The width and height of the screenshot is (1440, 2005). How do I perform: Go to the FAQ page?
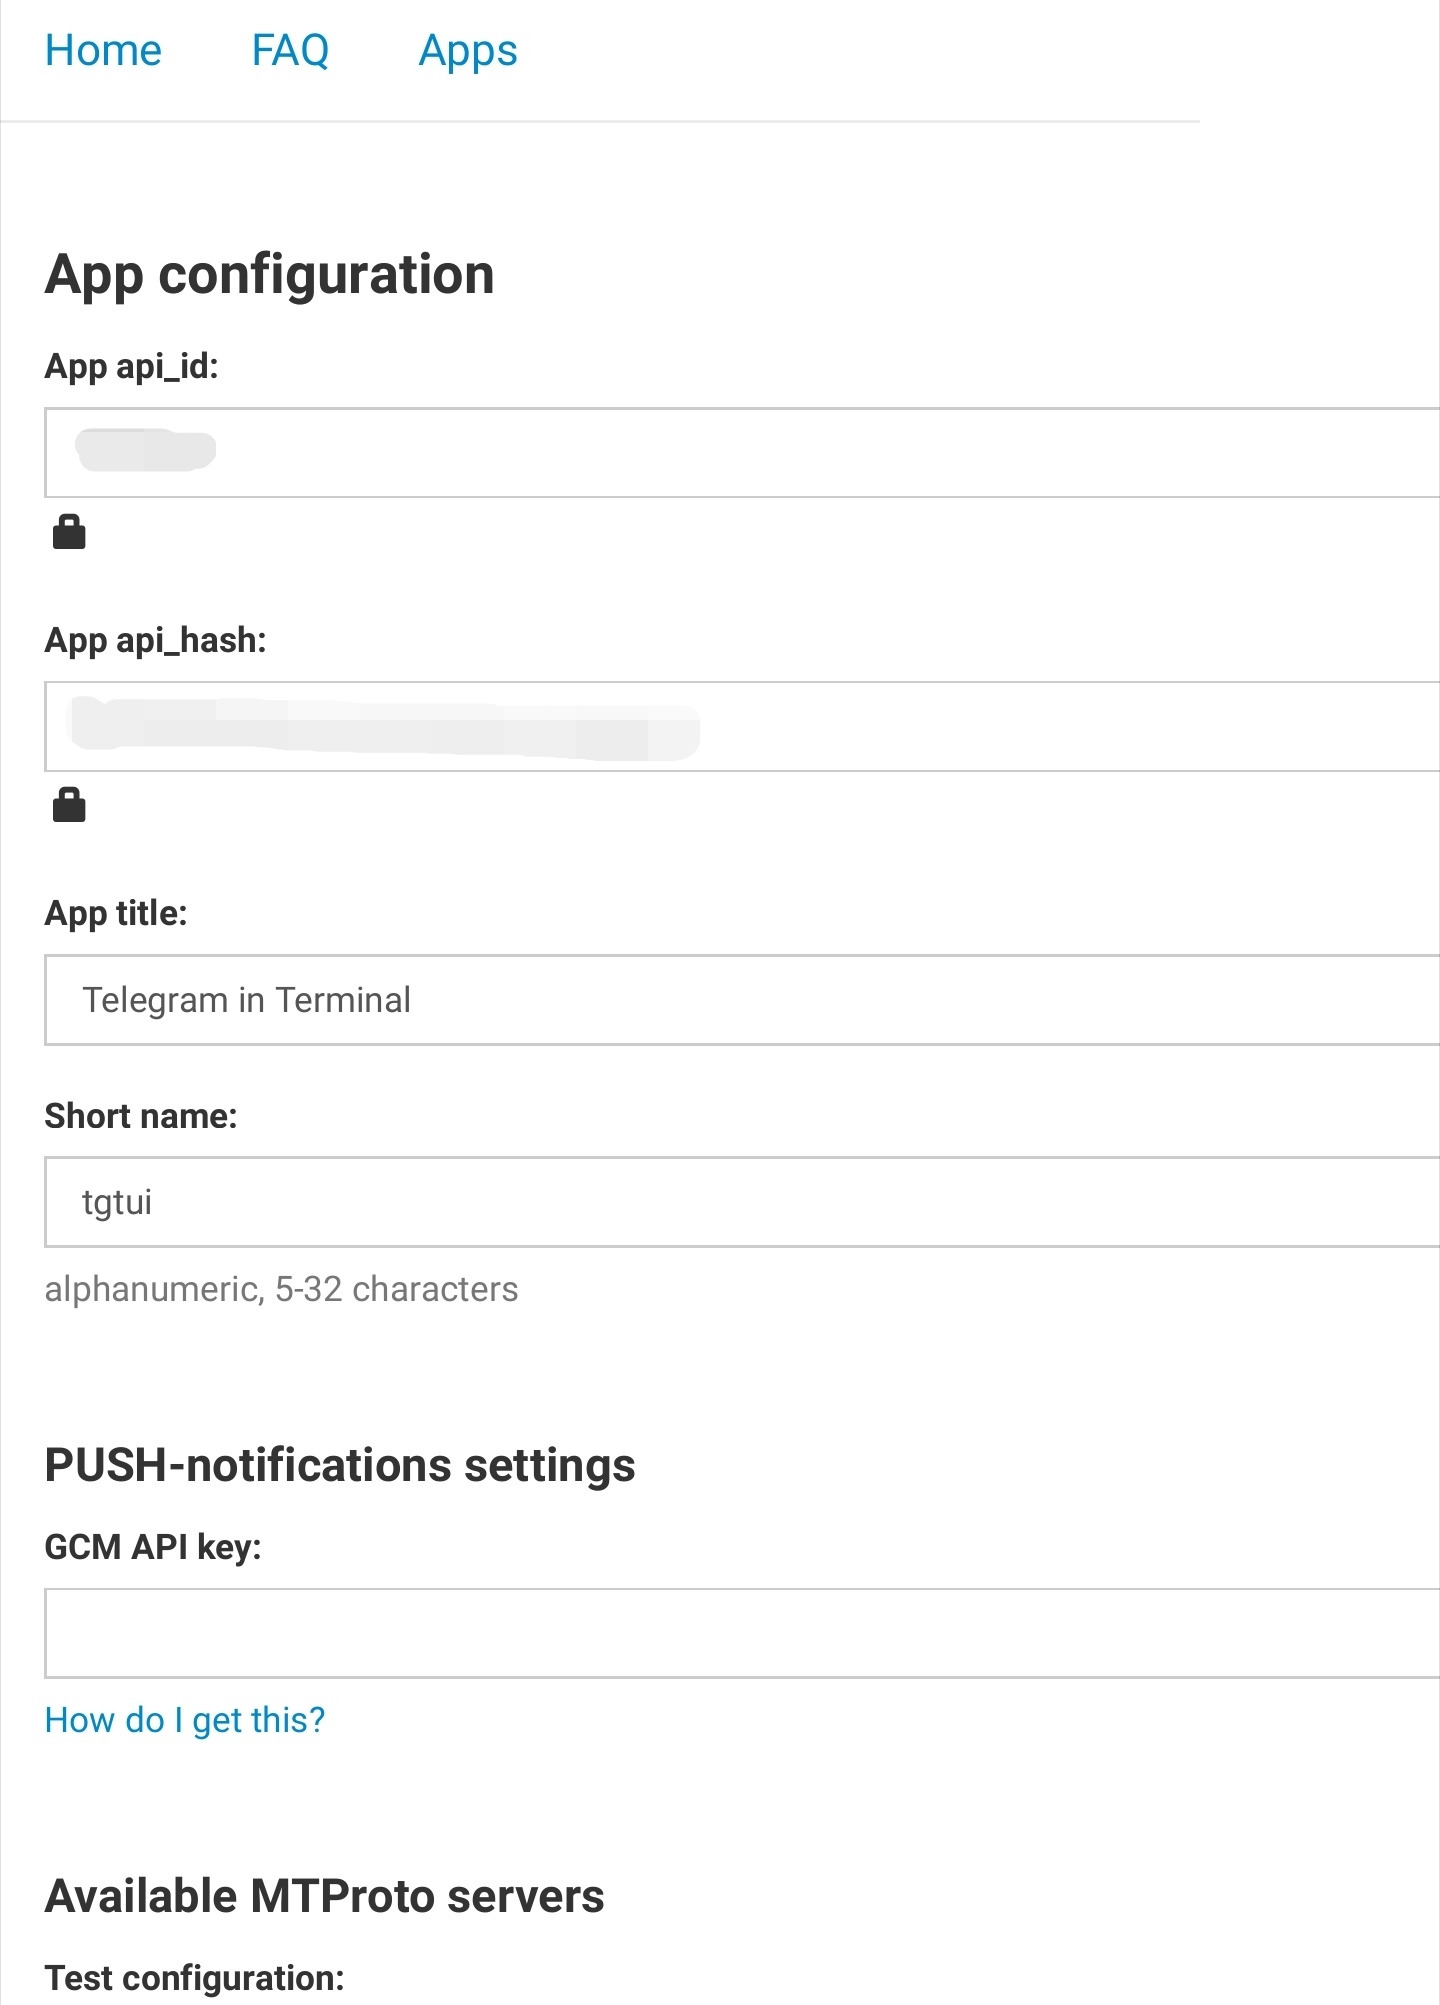point(290,51)
